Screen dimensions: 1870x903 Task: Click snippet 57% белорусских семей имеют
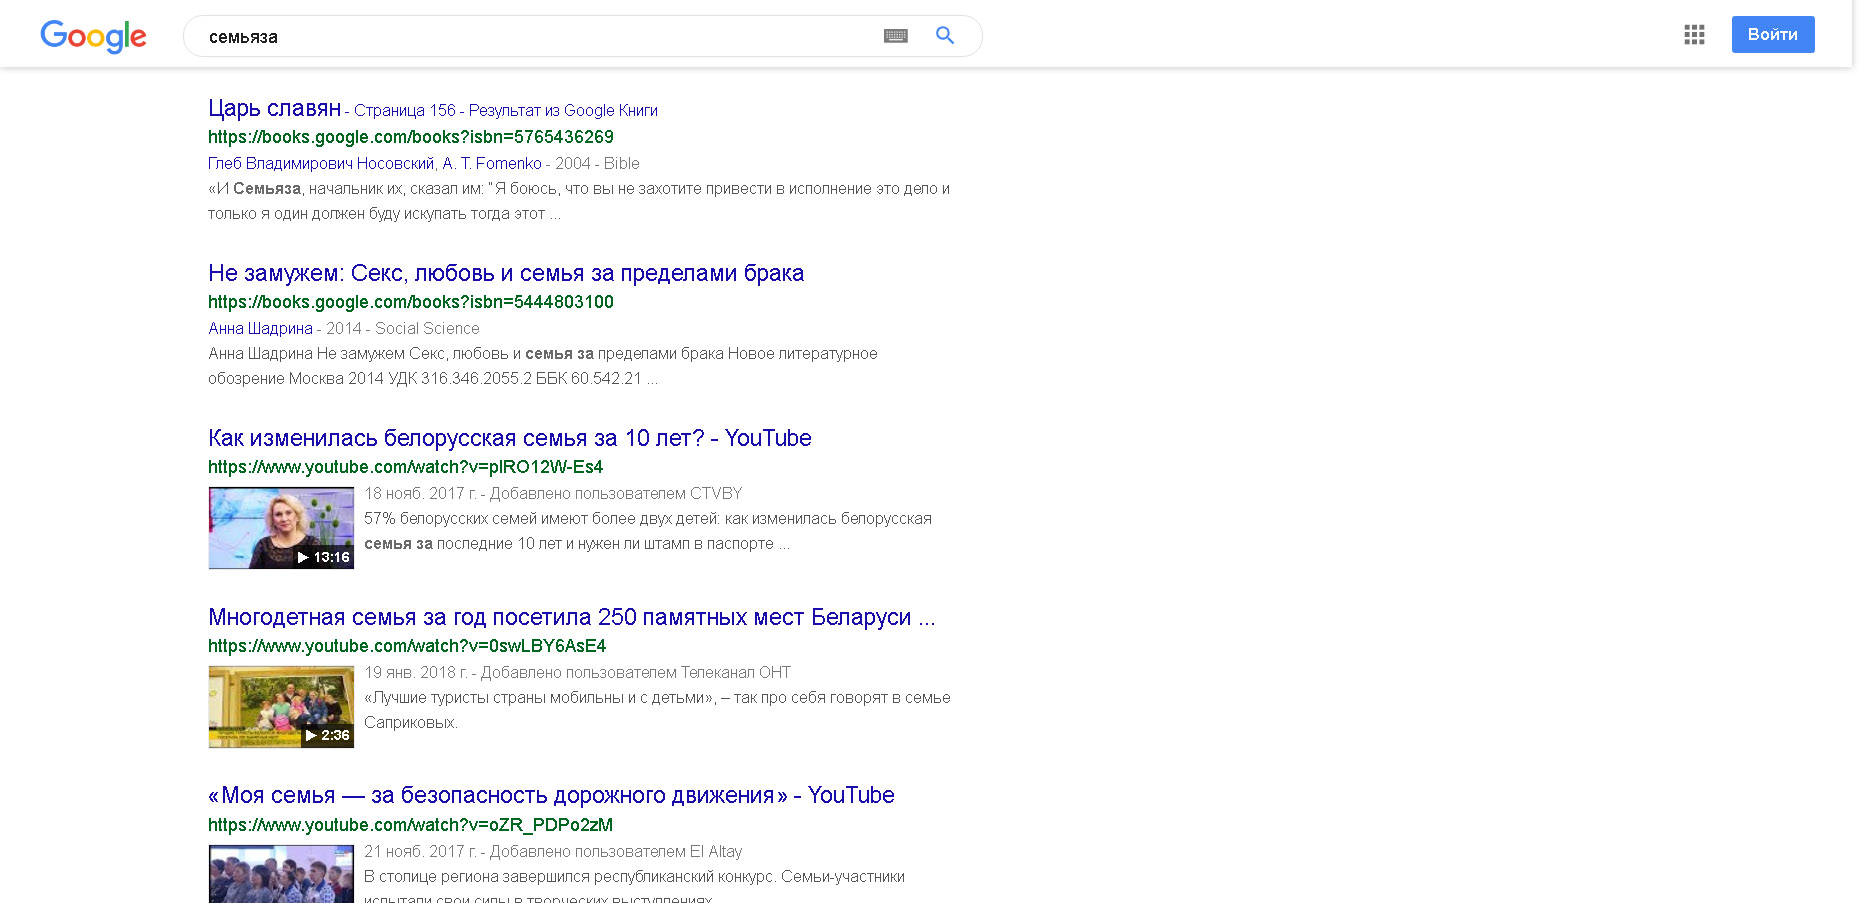[x=648, y=531]
